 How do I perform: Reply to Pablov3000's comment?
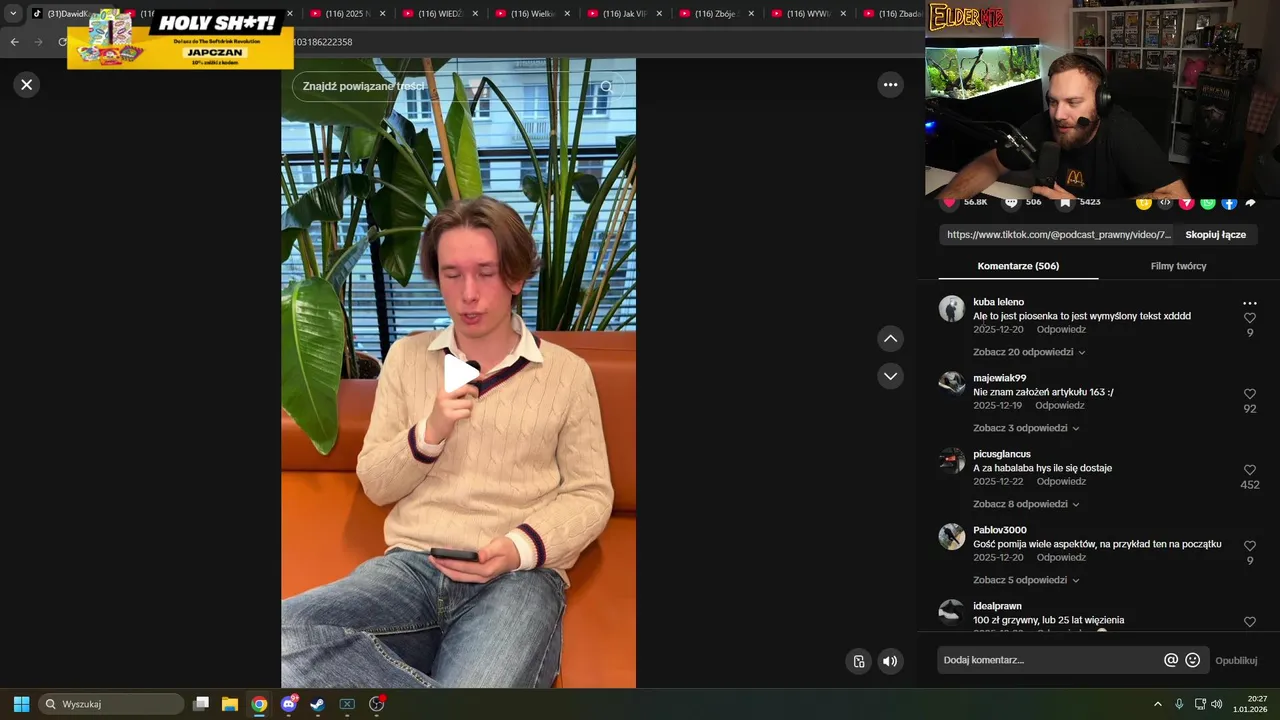(1060, 558)
